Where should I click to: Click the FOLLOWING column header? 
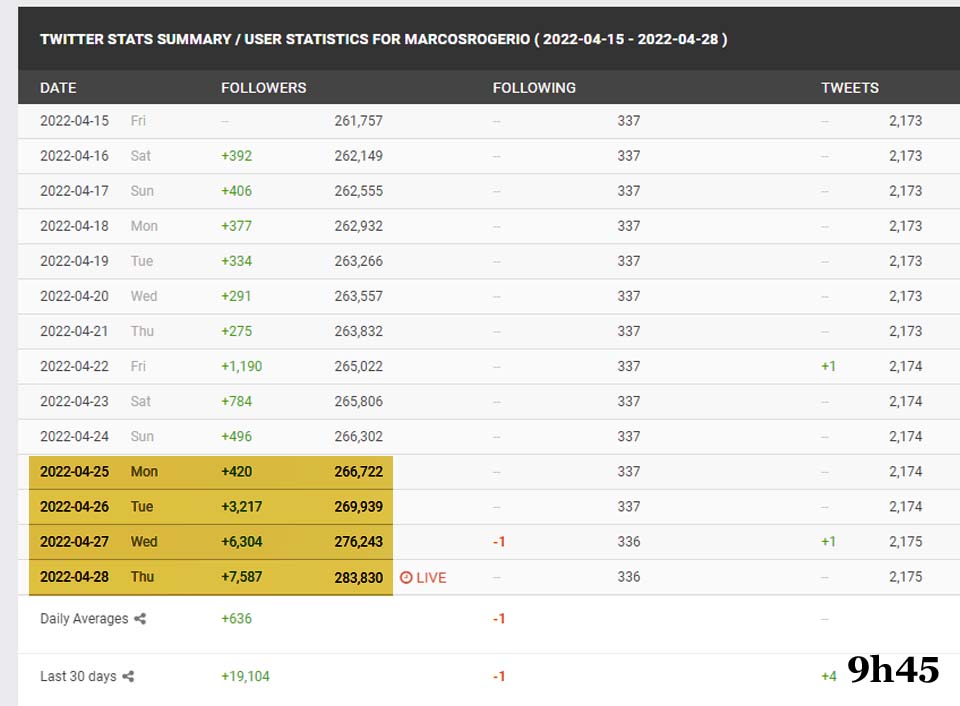[534, 88]
